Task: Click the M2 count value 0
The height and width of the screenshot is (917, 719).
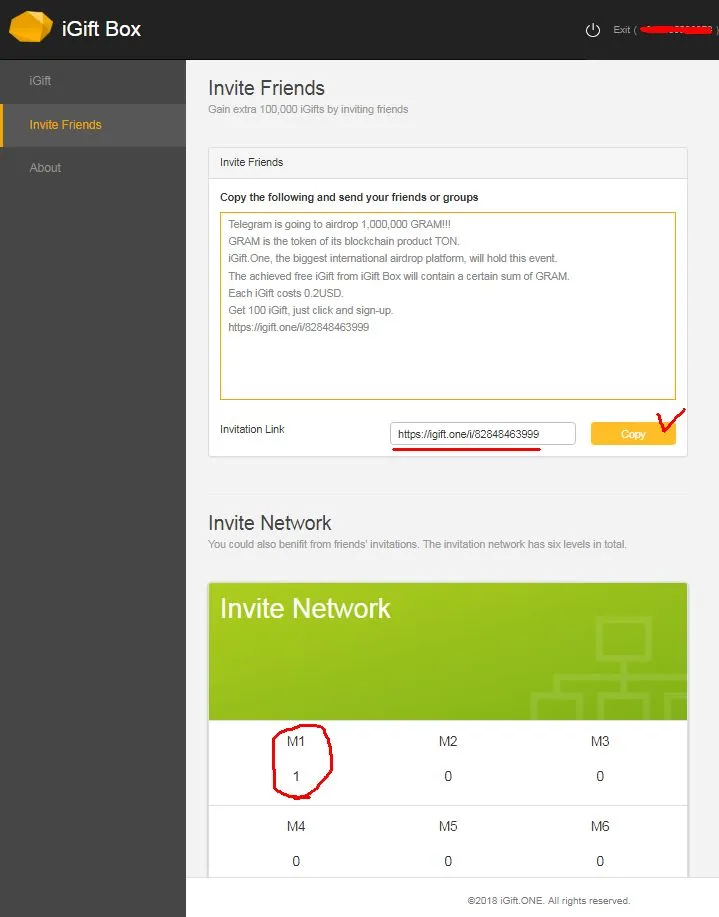Action: [x=448, y=776]
